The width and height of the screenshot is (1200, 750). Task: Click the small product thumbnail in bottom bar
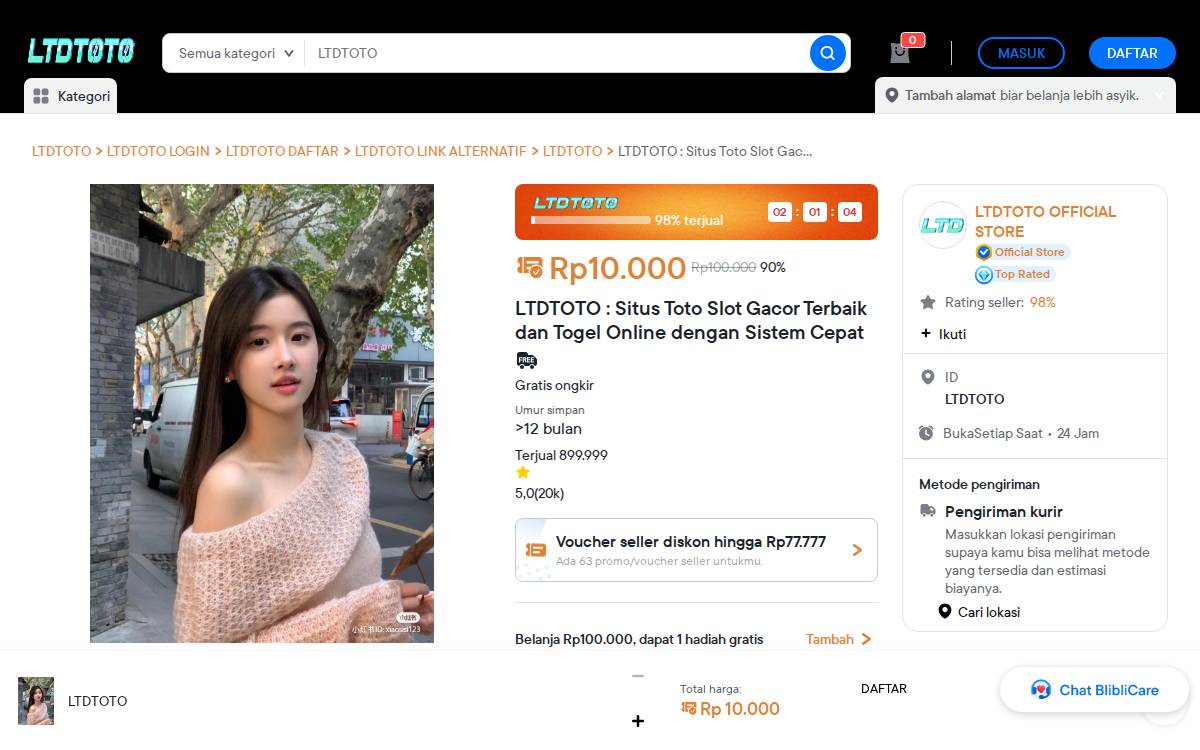coord(36,701)
